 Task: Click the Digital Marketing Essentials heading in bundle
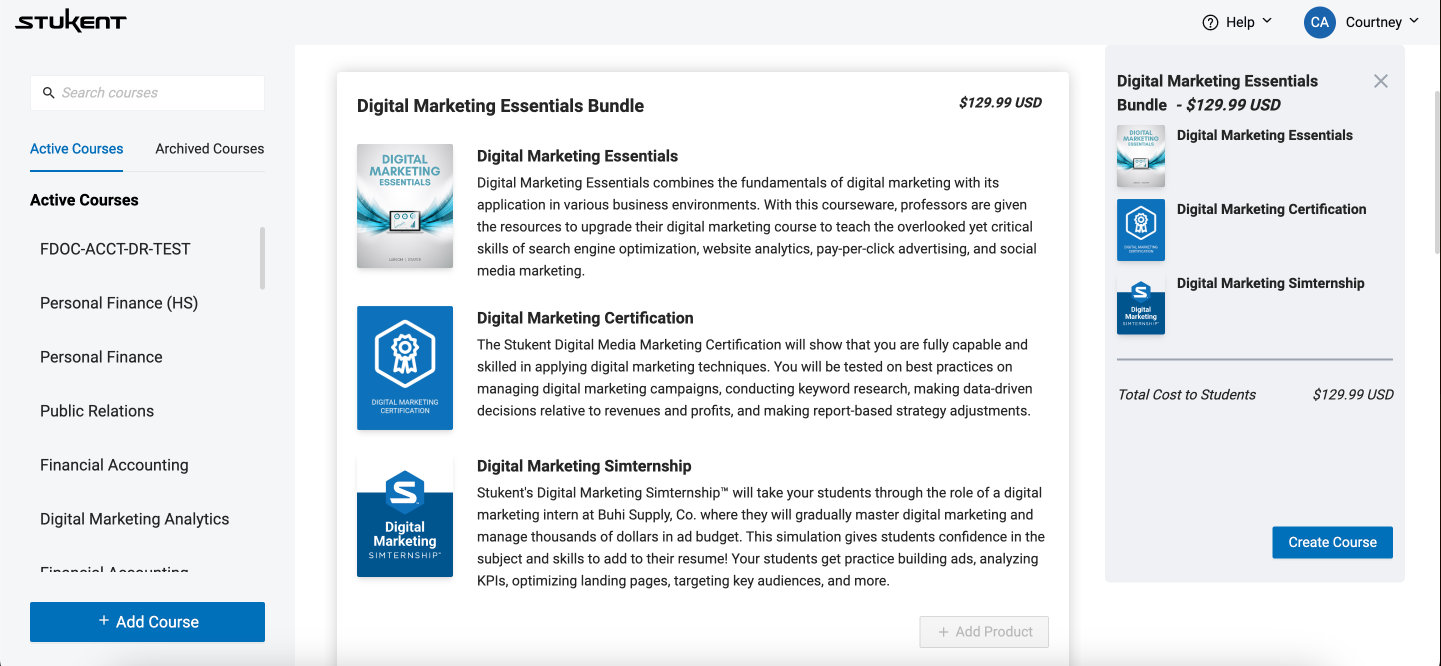pos(577,156)
